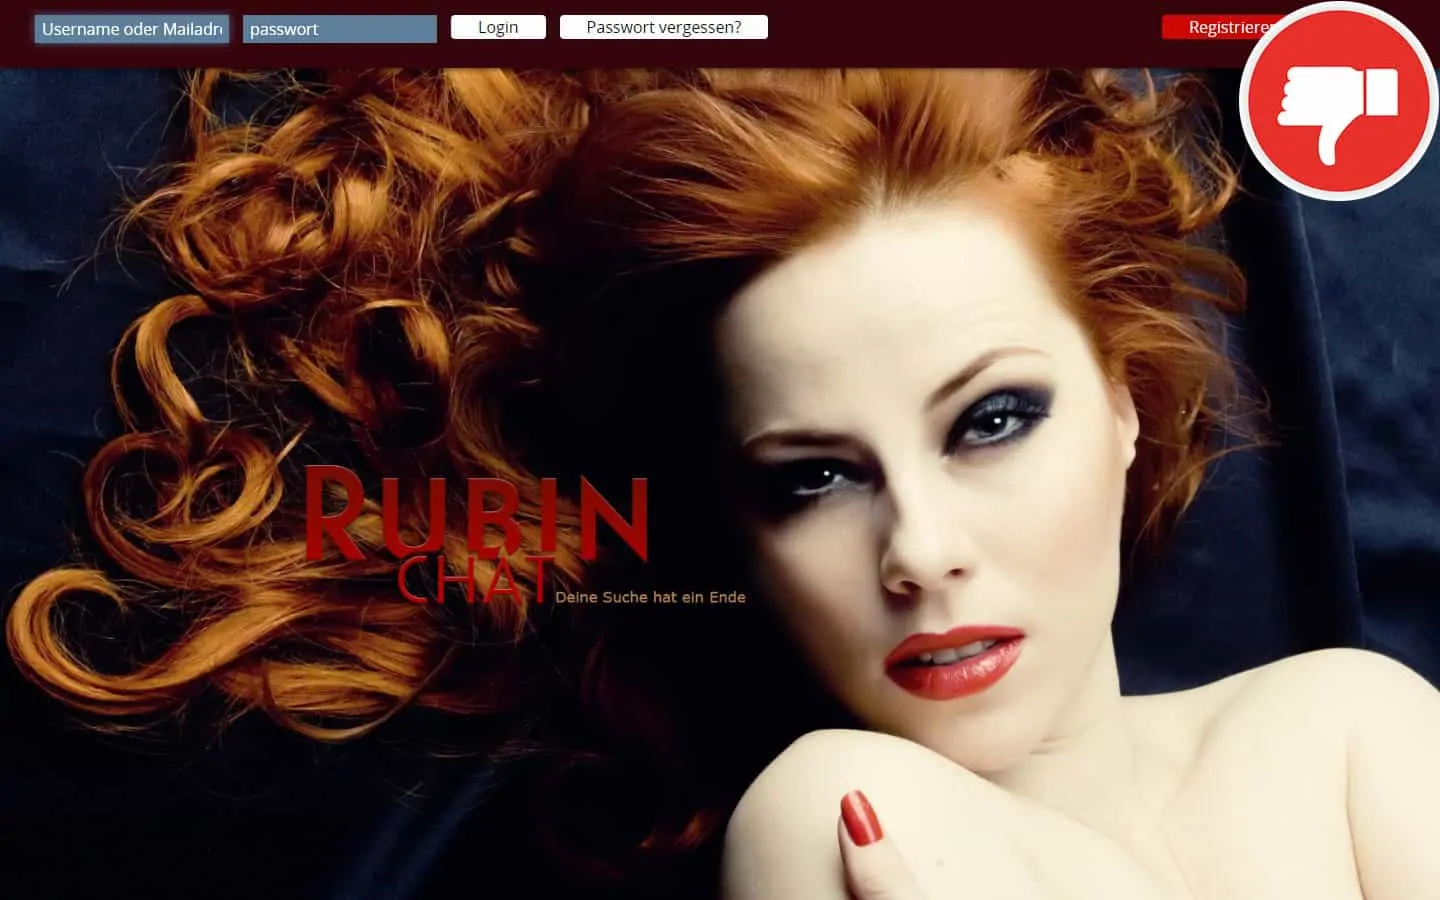Image resolution: width=1440 pixels, height=900 pixels.
Task: Click the tagline Deine Suche hat ein Ende
Action: pyautogui.click(x=650, y=597)
